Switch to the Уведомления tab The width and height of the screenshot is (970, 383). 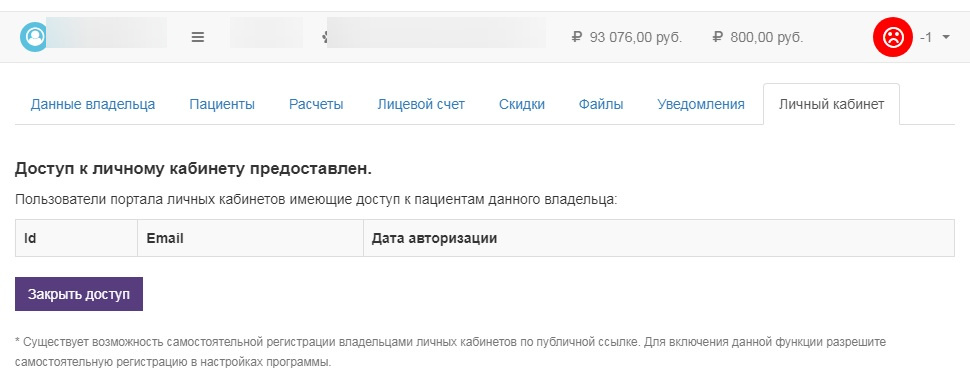coord(701,104)
